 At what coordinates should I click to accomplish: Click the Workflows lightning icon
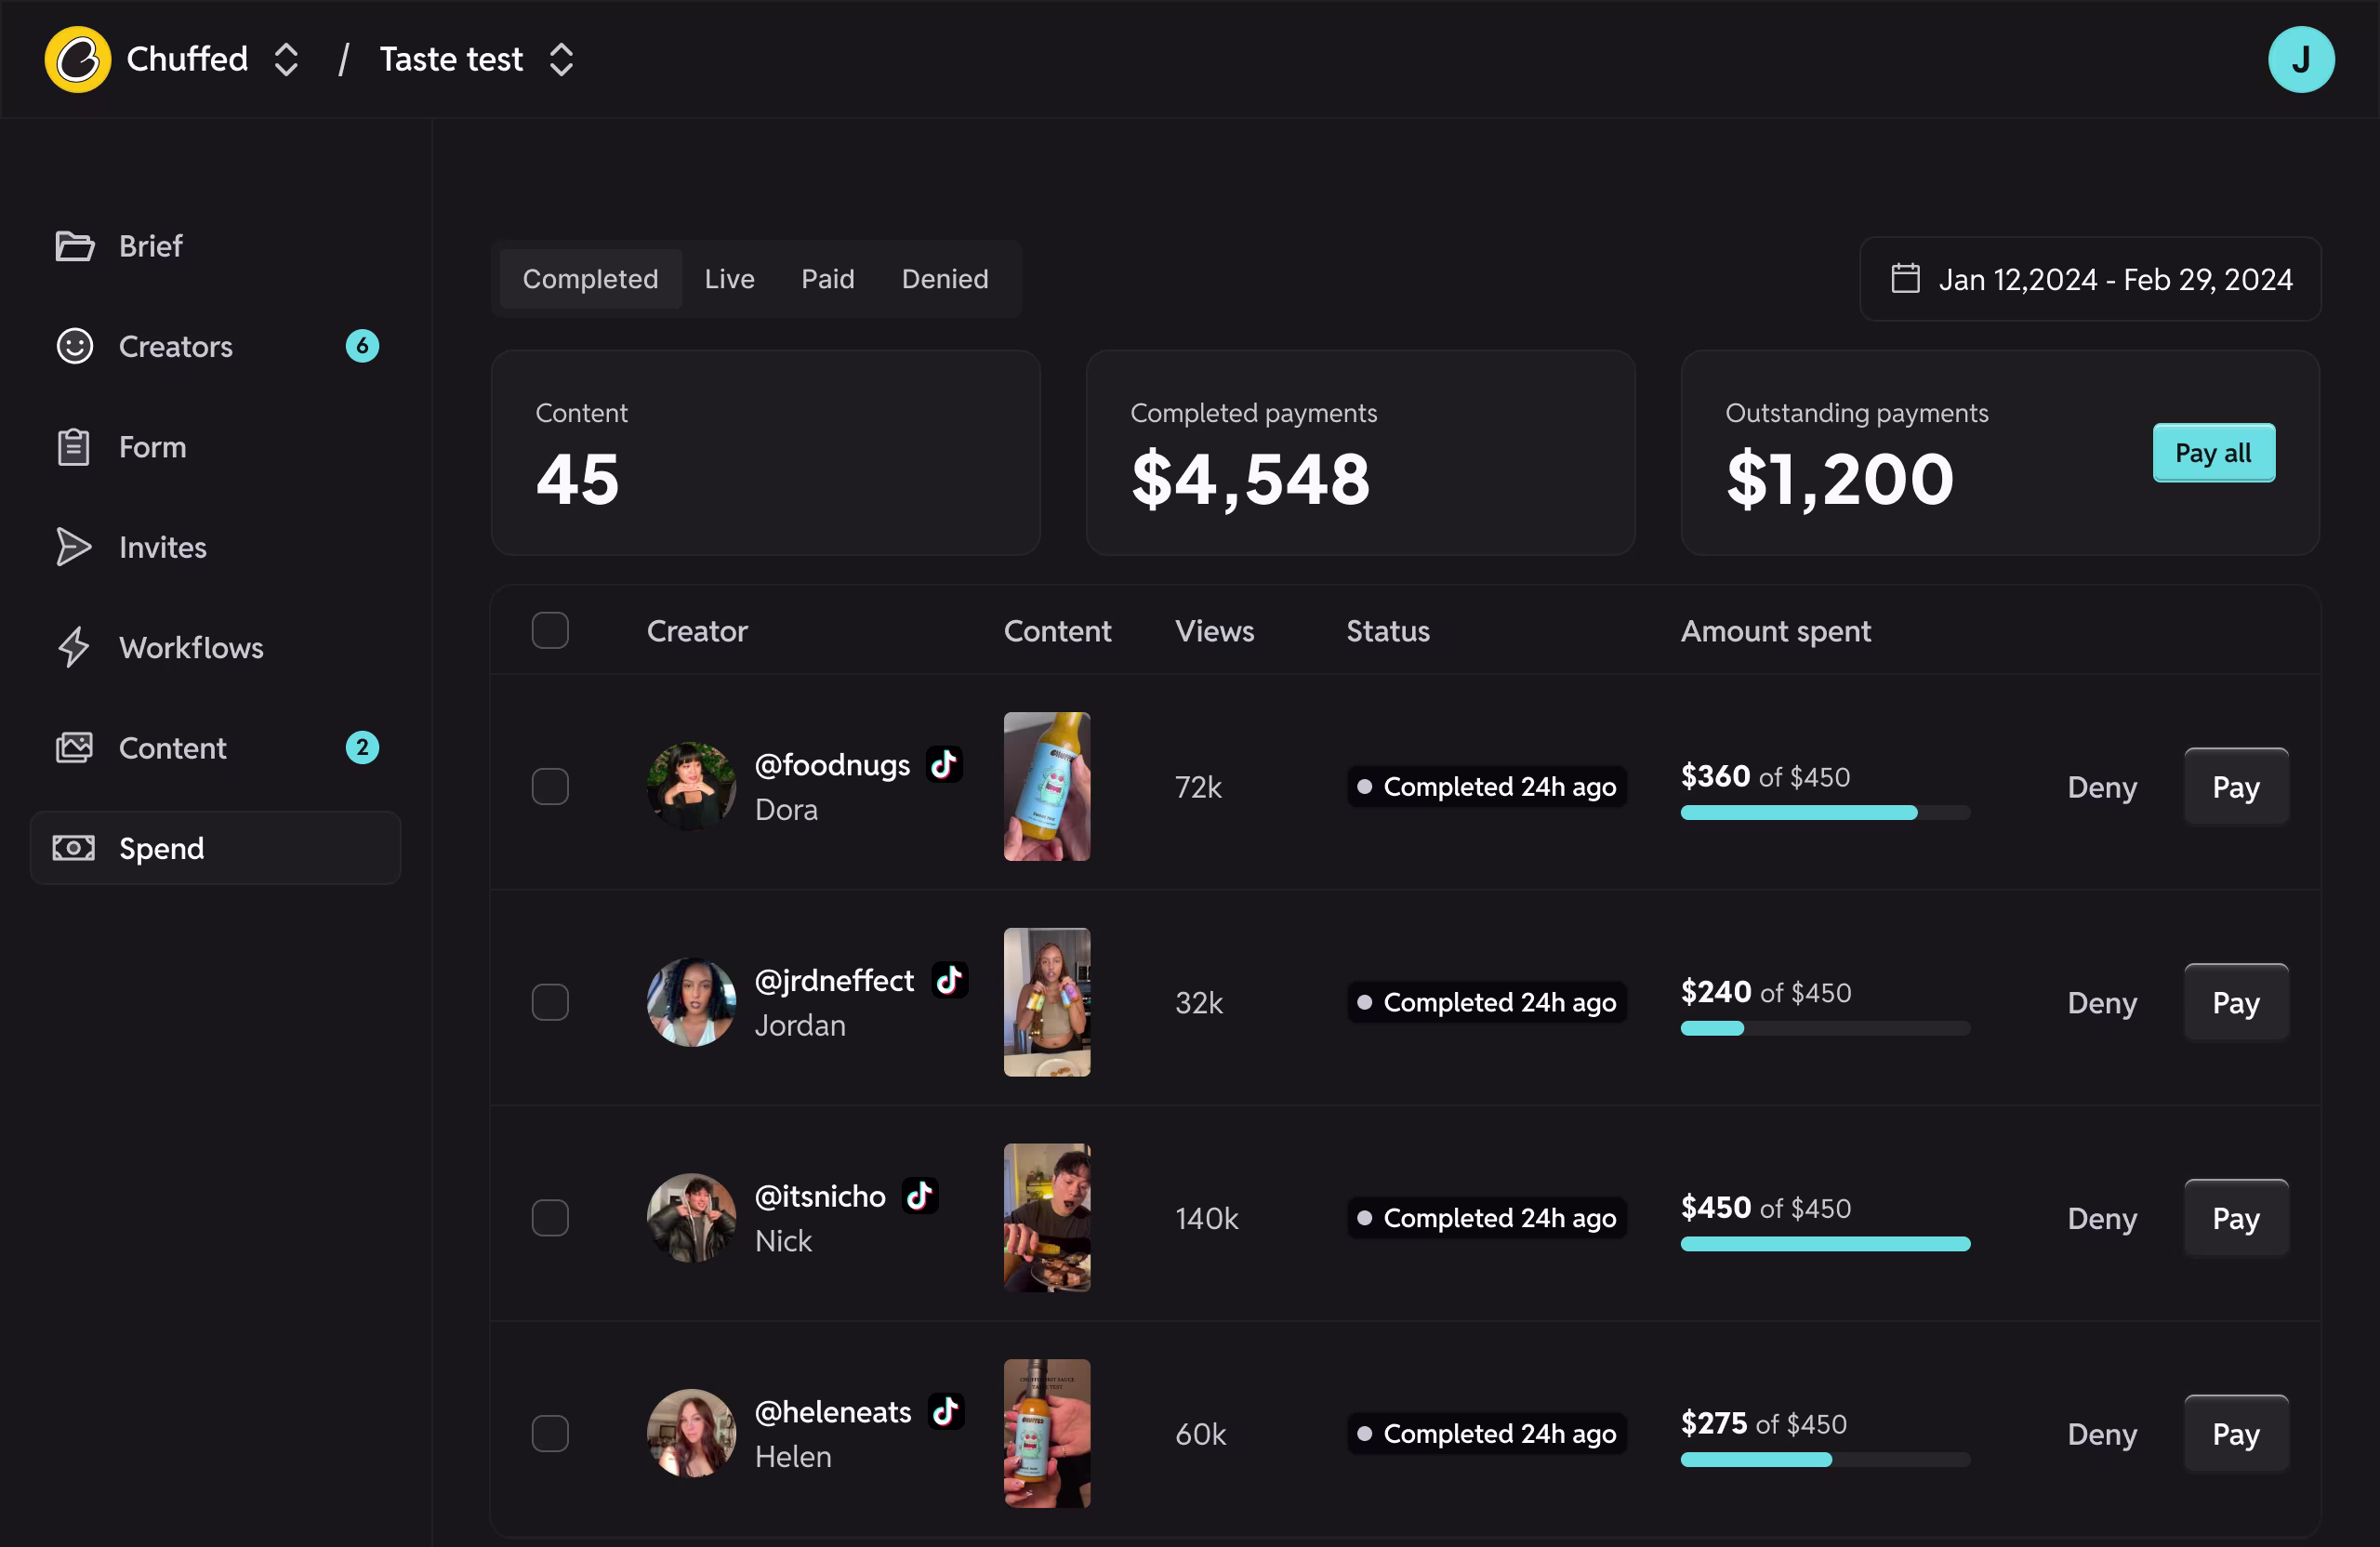(x=74, y=647)
